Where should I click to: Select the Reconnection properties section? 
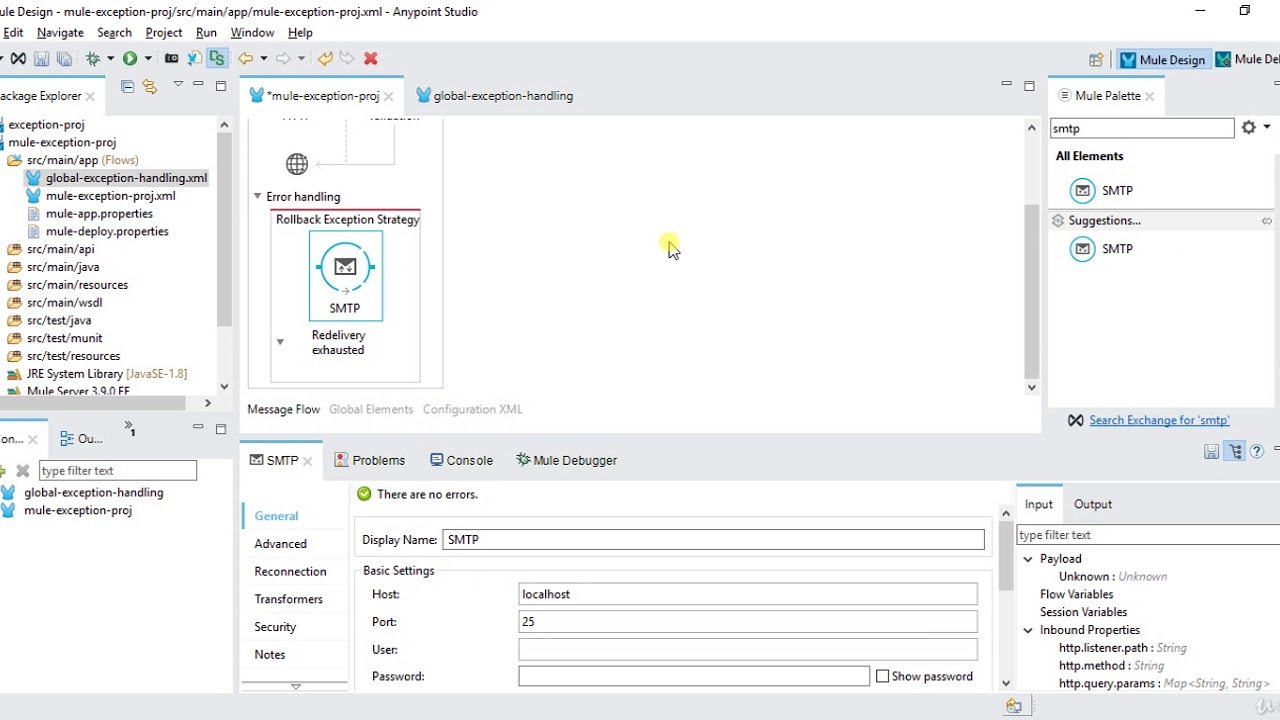coord(291,572)
